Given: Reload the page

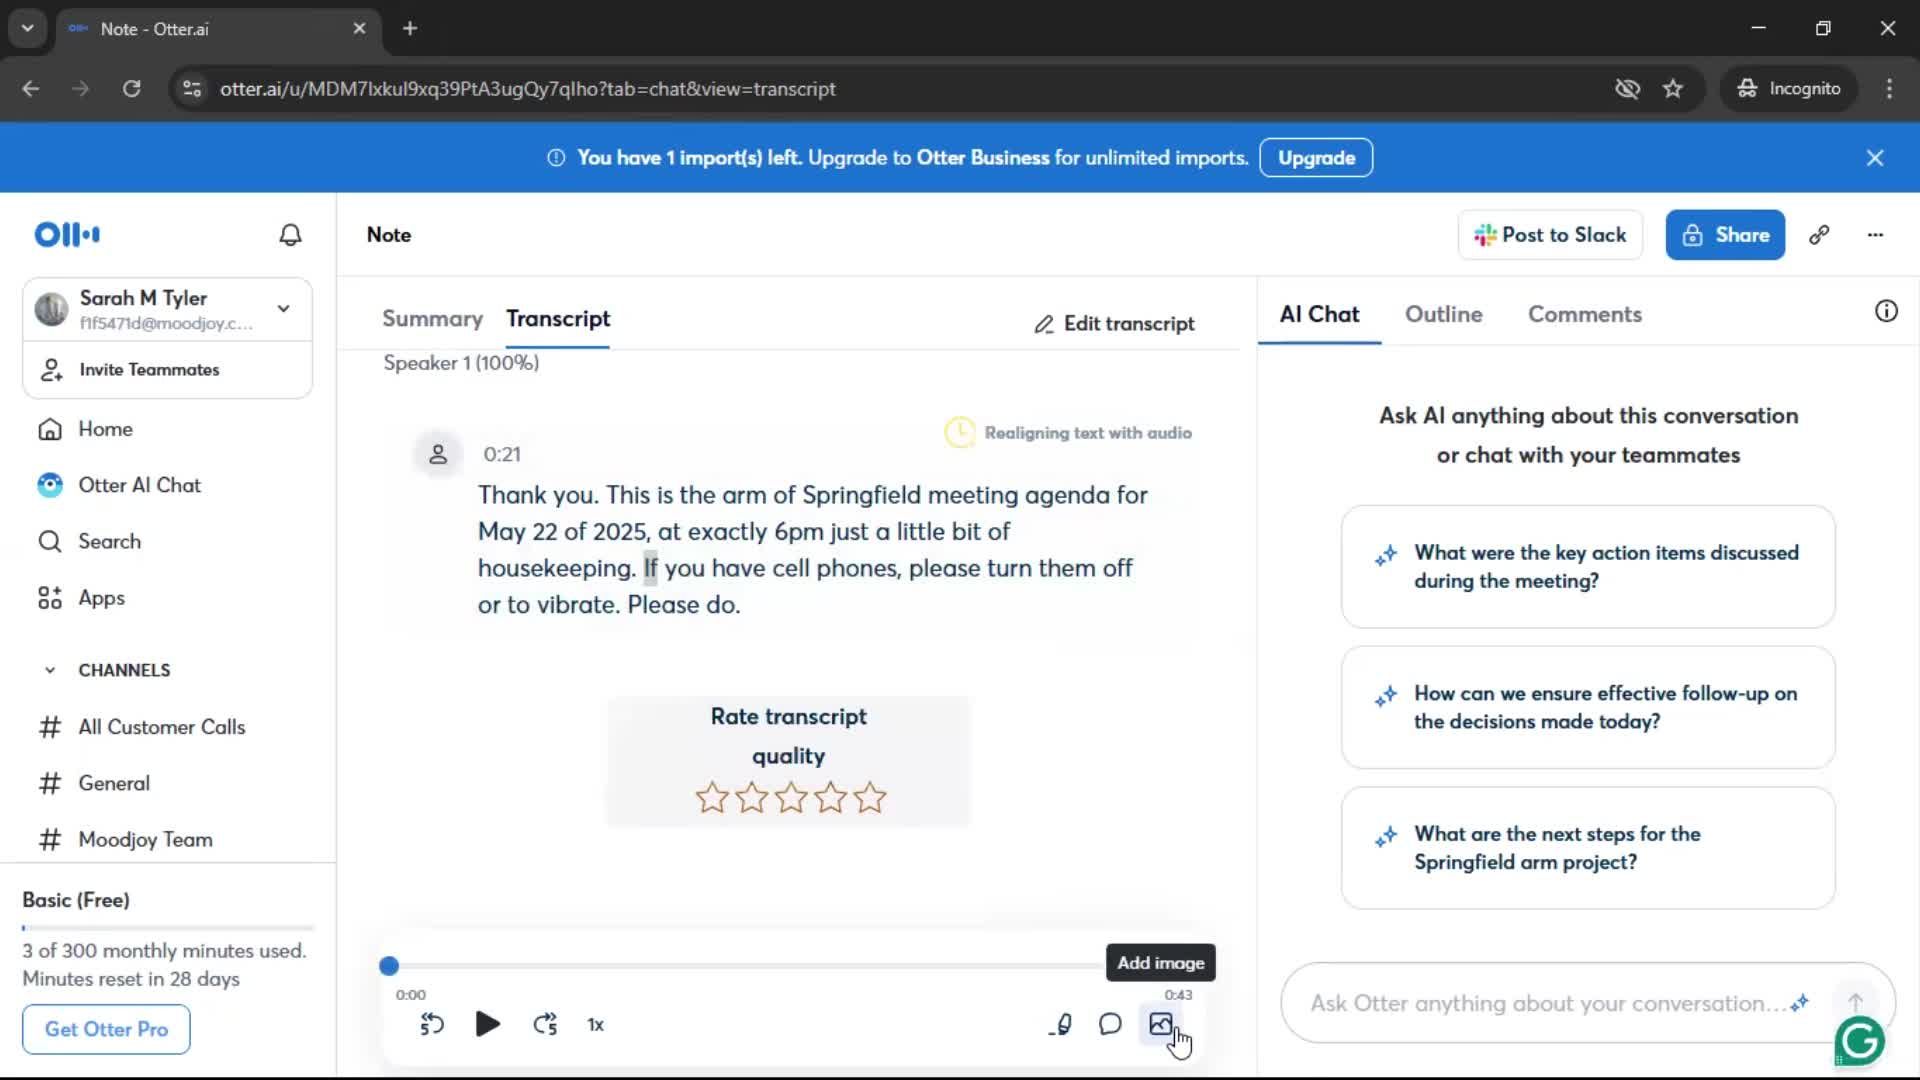Looking at the screenshot, I should 132,89.
